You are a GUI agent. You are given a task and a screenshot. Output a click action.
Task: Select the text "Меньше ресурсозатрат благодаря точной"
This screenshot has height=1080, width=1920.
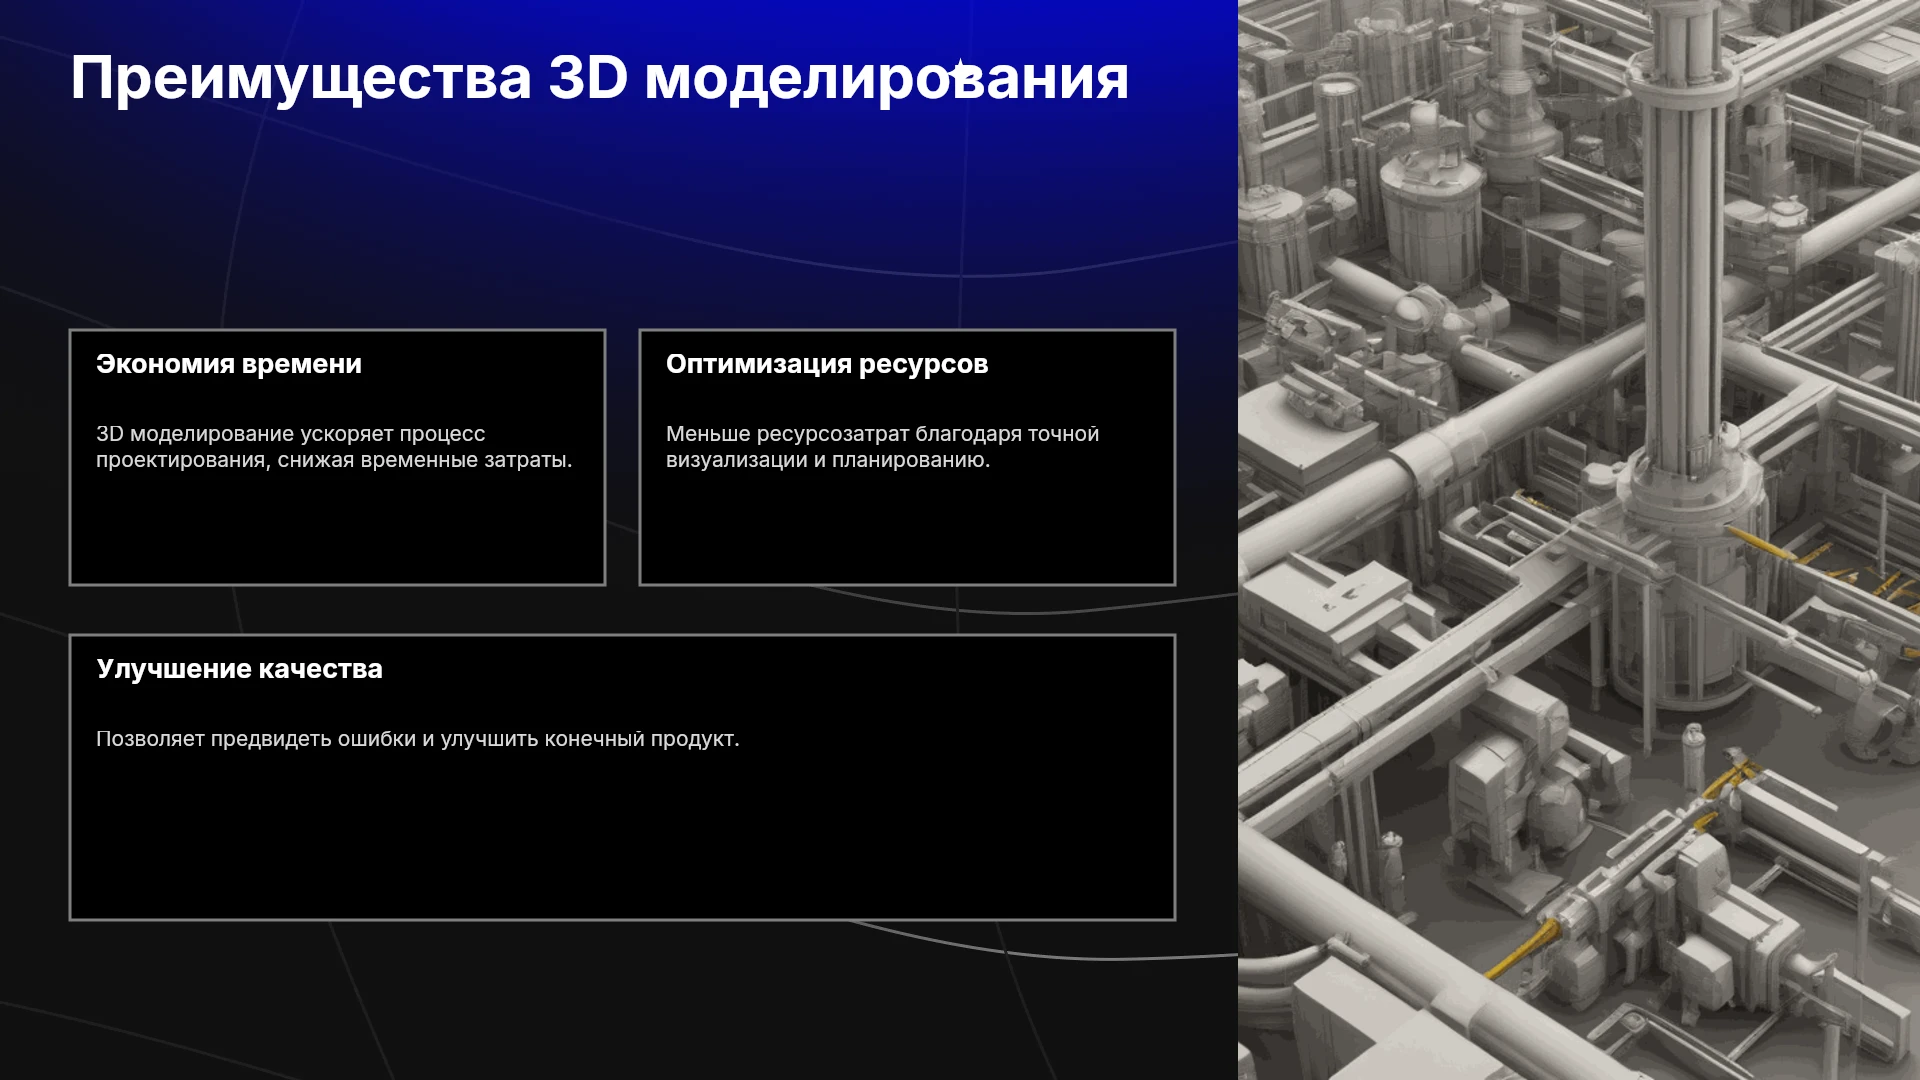(882, 434)
